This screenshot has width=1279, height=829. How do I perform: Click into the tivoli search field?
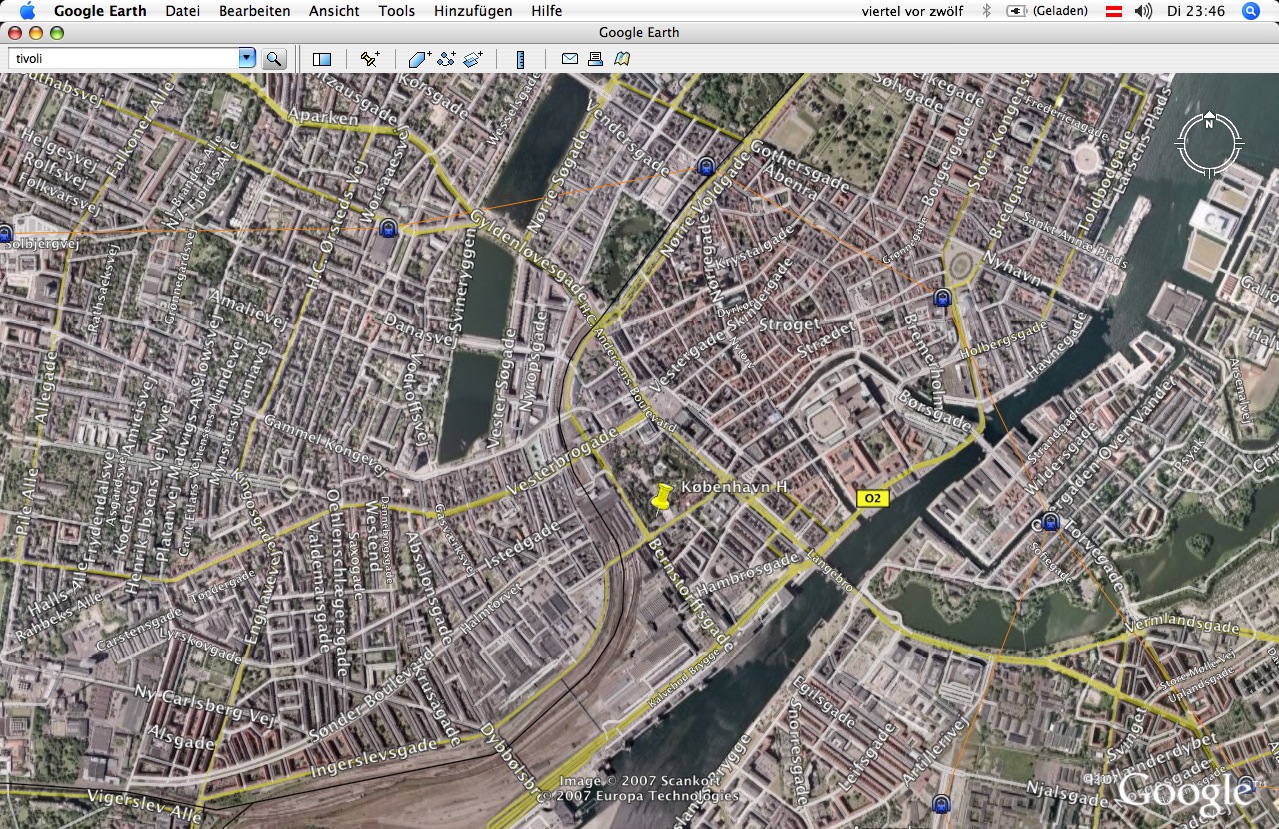[124, 59]
